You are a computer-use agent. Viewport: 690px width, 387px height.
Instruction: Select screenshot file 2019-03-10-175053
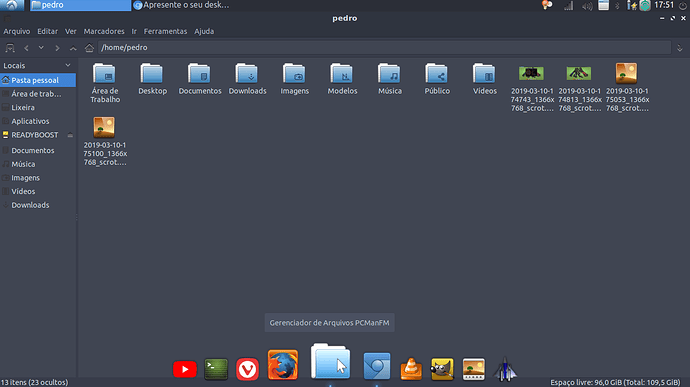pyautogui.click(x=627, y=87)
